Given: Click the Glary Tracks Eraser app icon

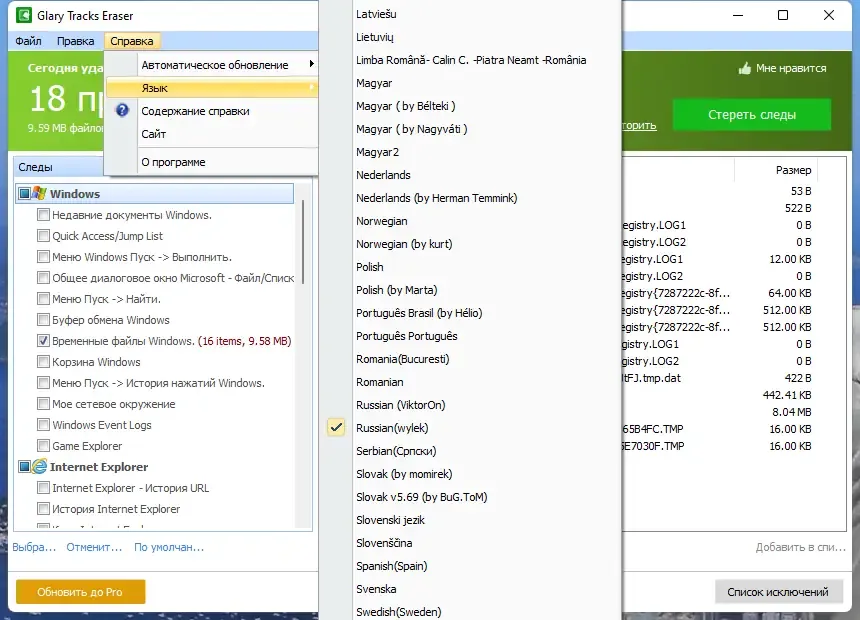Looking at the screenshot, I should coord(24,15).
